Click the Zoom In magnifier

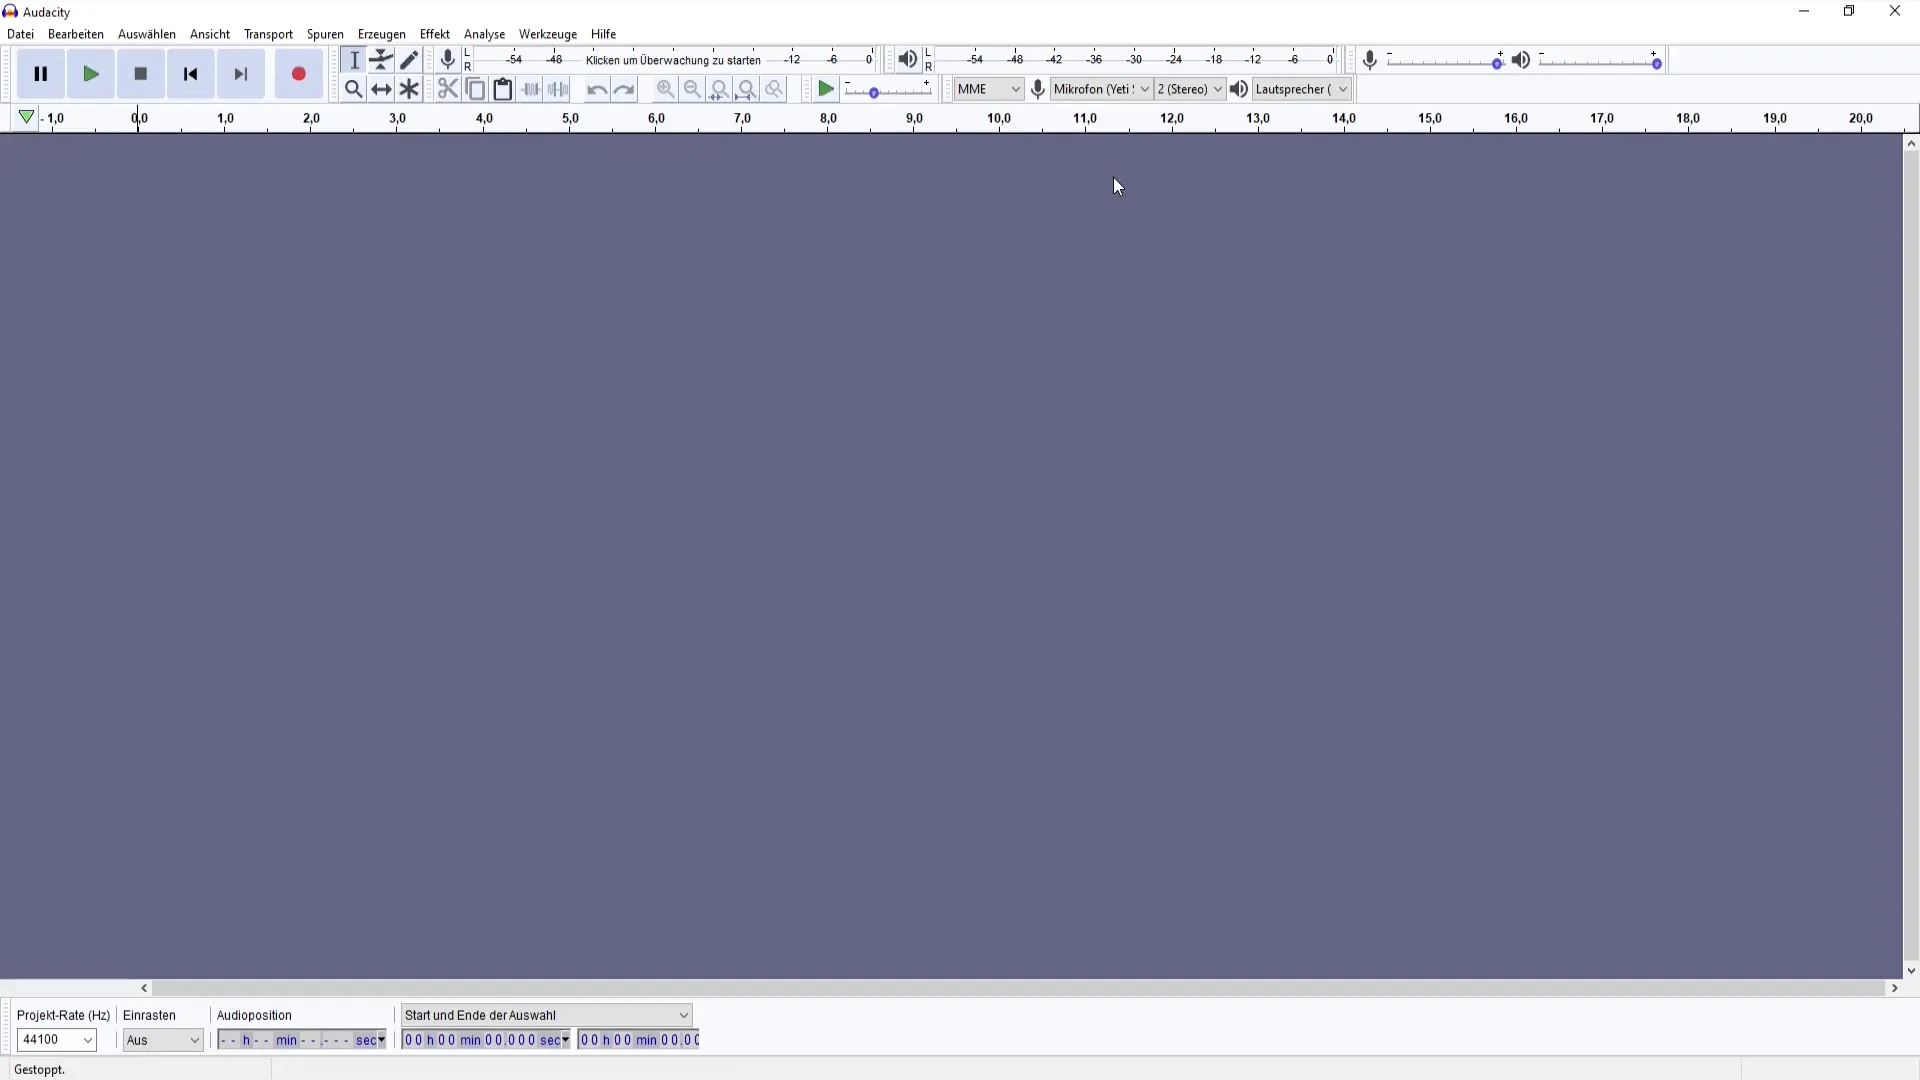pyautogui.click(x=665, y=89)
